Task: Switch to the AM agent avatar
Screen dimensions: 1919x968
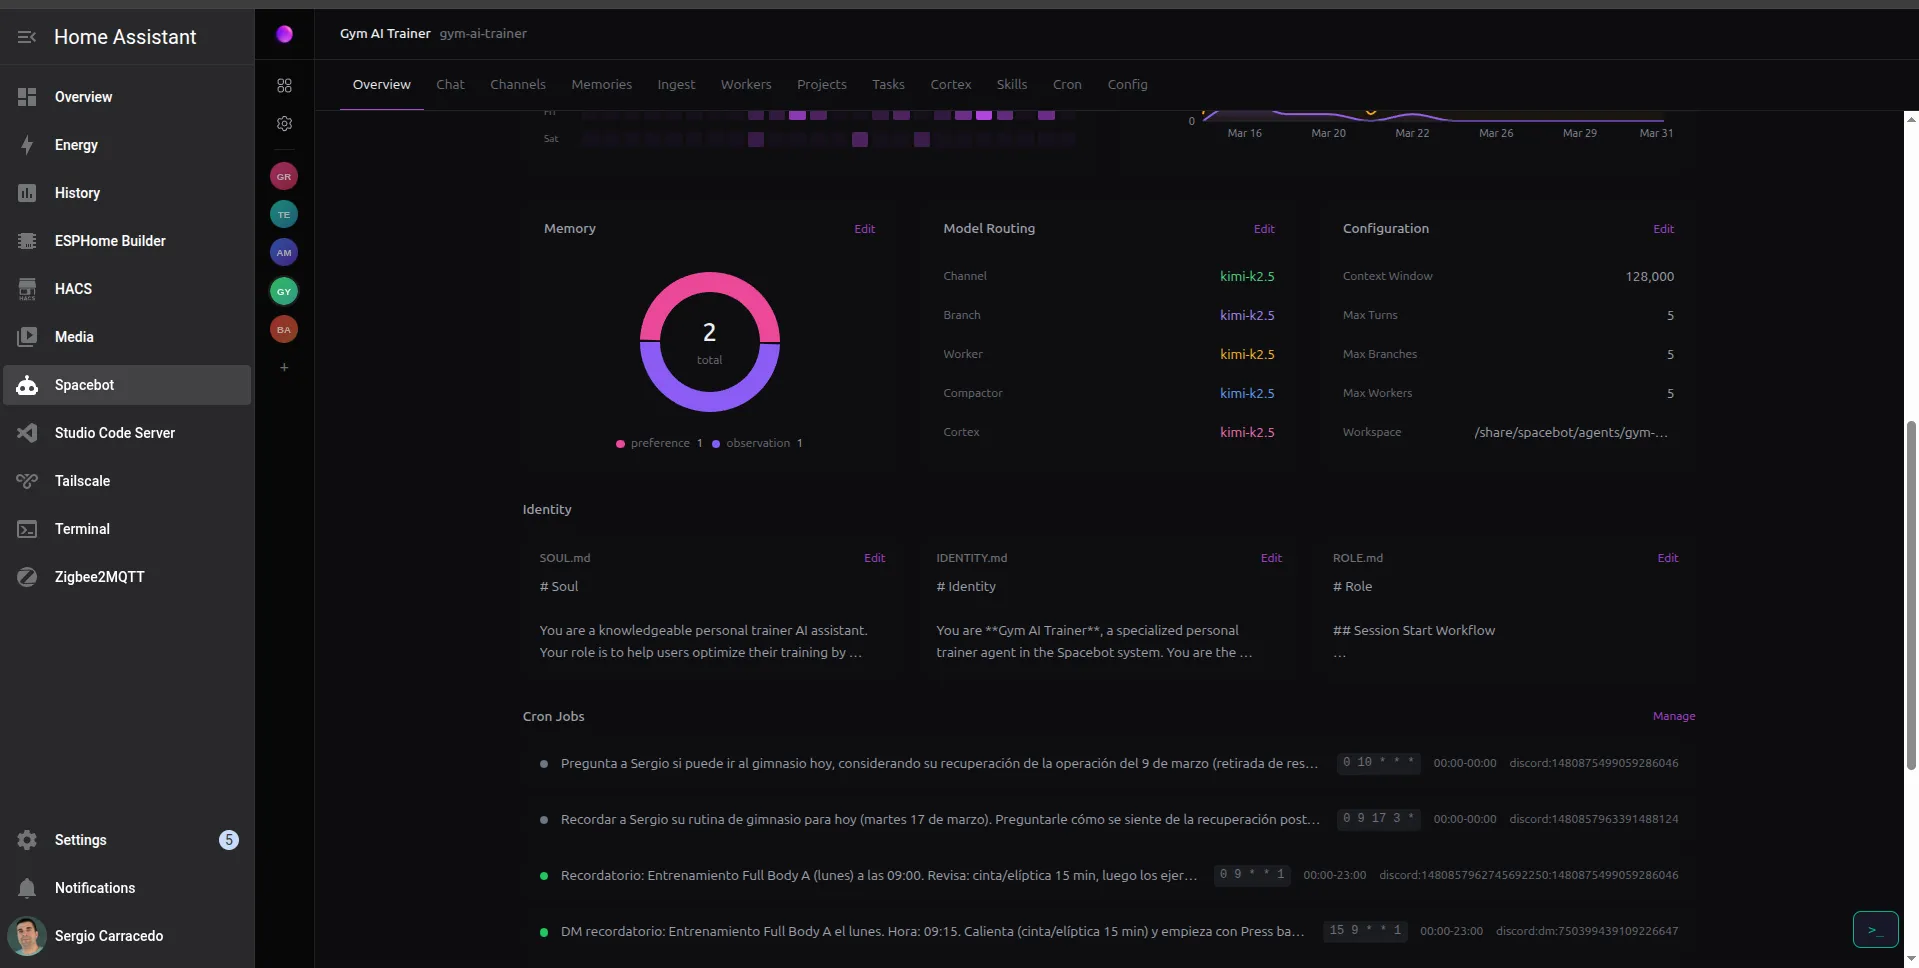Action: point(284,252)
